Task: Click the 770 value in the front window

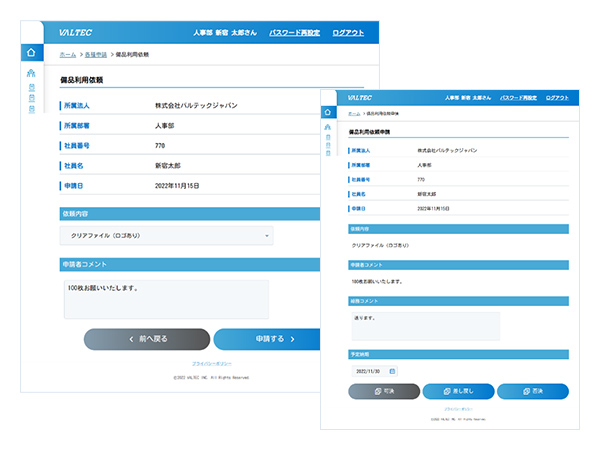Action: coord(421,179)
